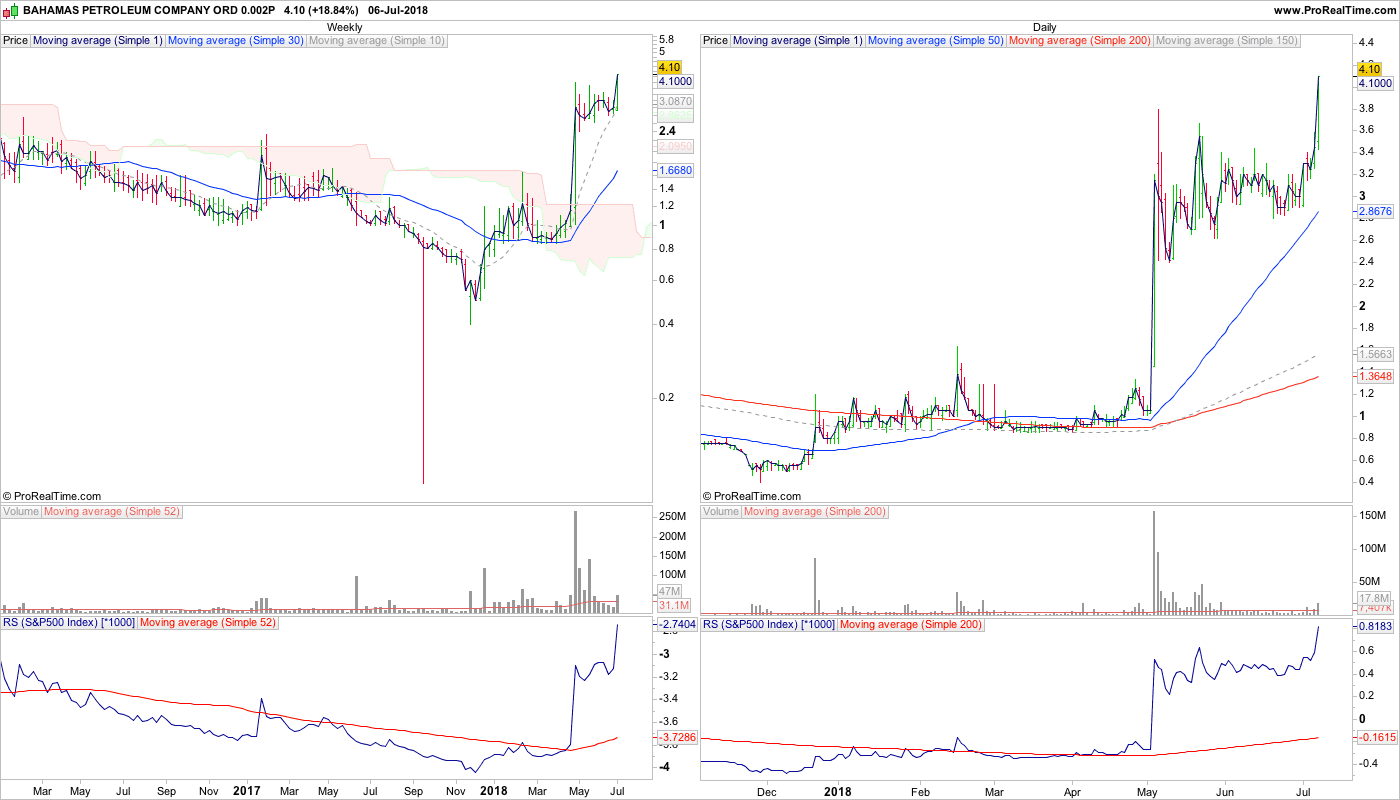Screen dimensions: 1400x800
Task: Click the Daily chart title
Action: pyautogui.click(x=1045, y=27)
